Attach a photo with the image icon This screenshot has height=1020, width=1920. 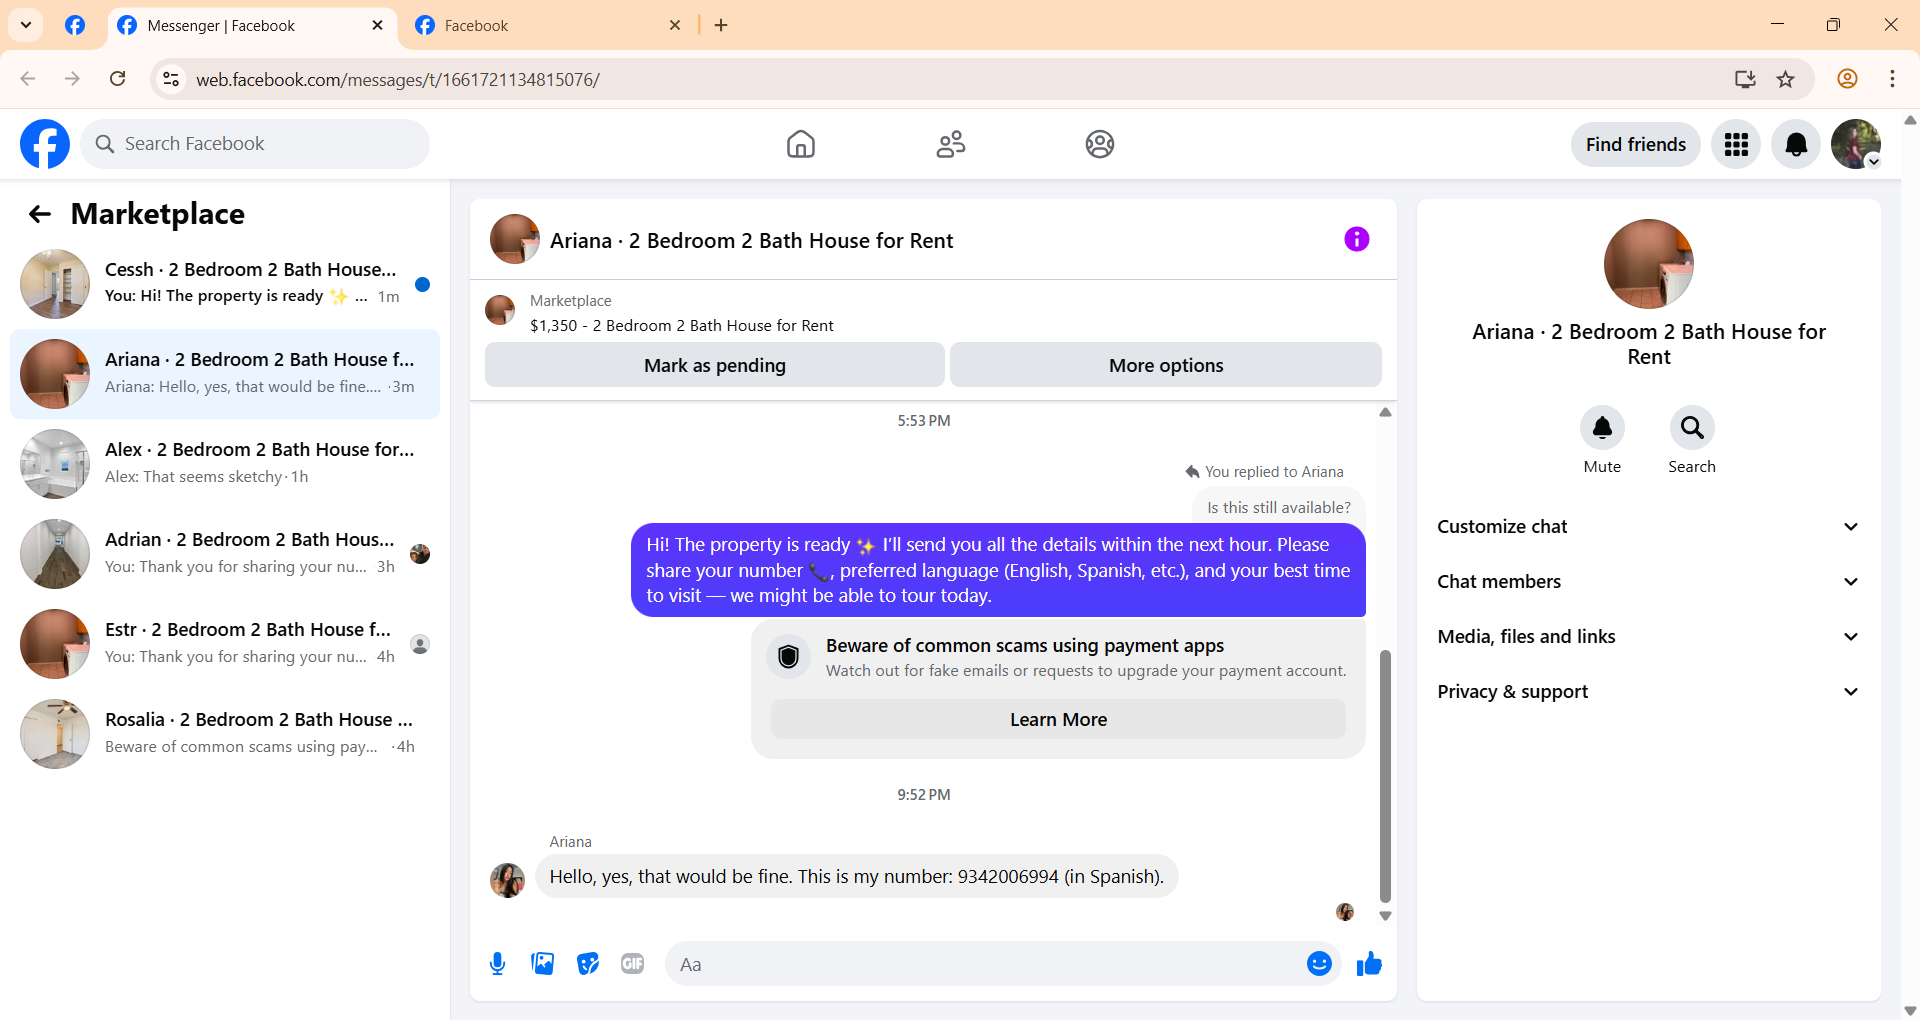(543, 964)
